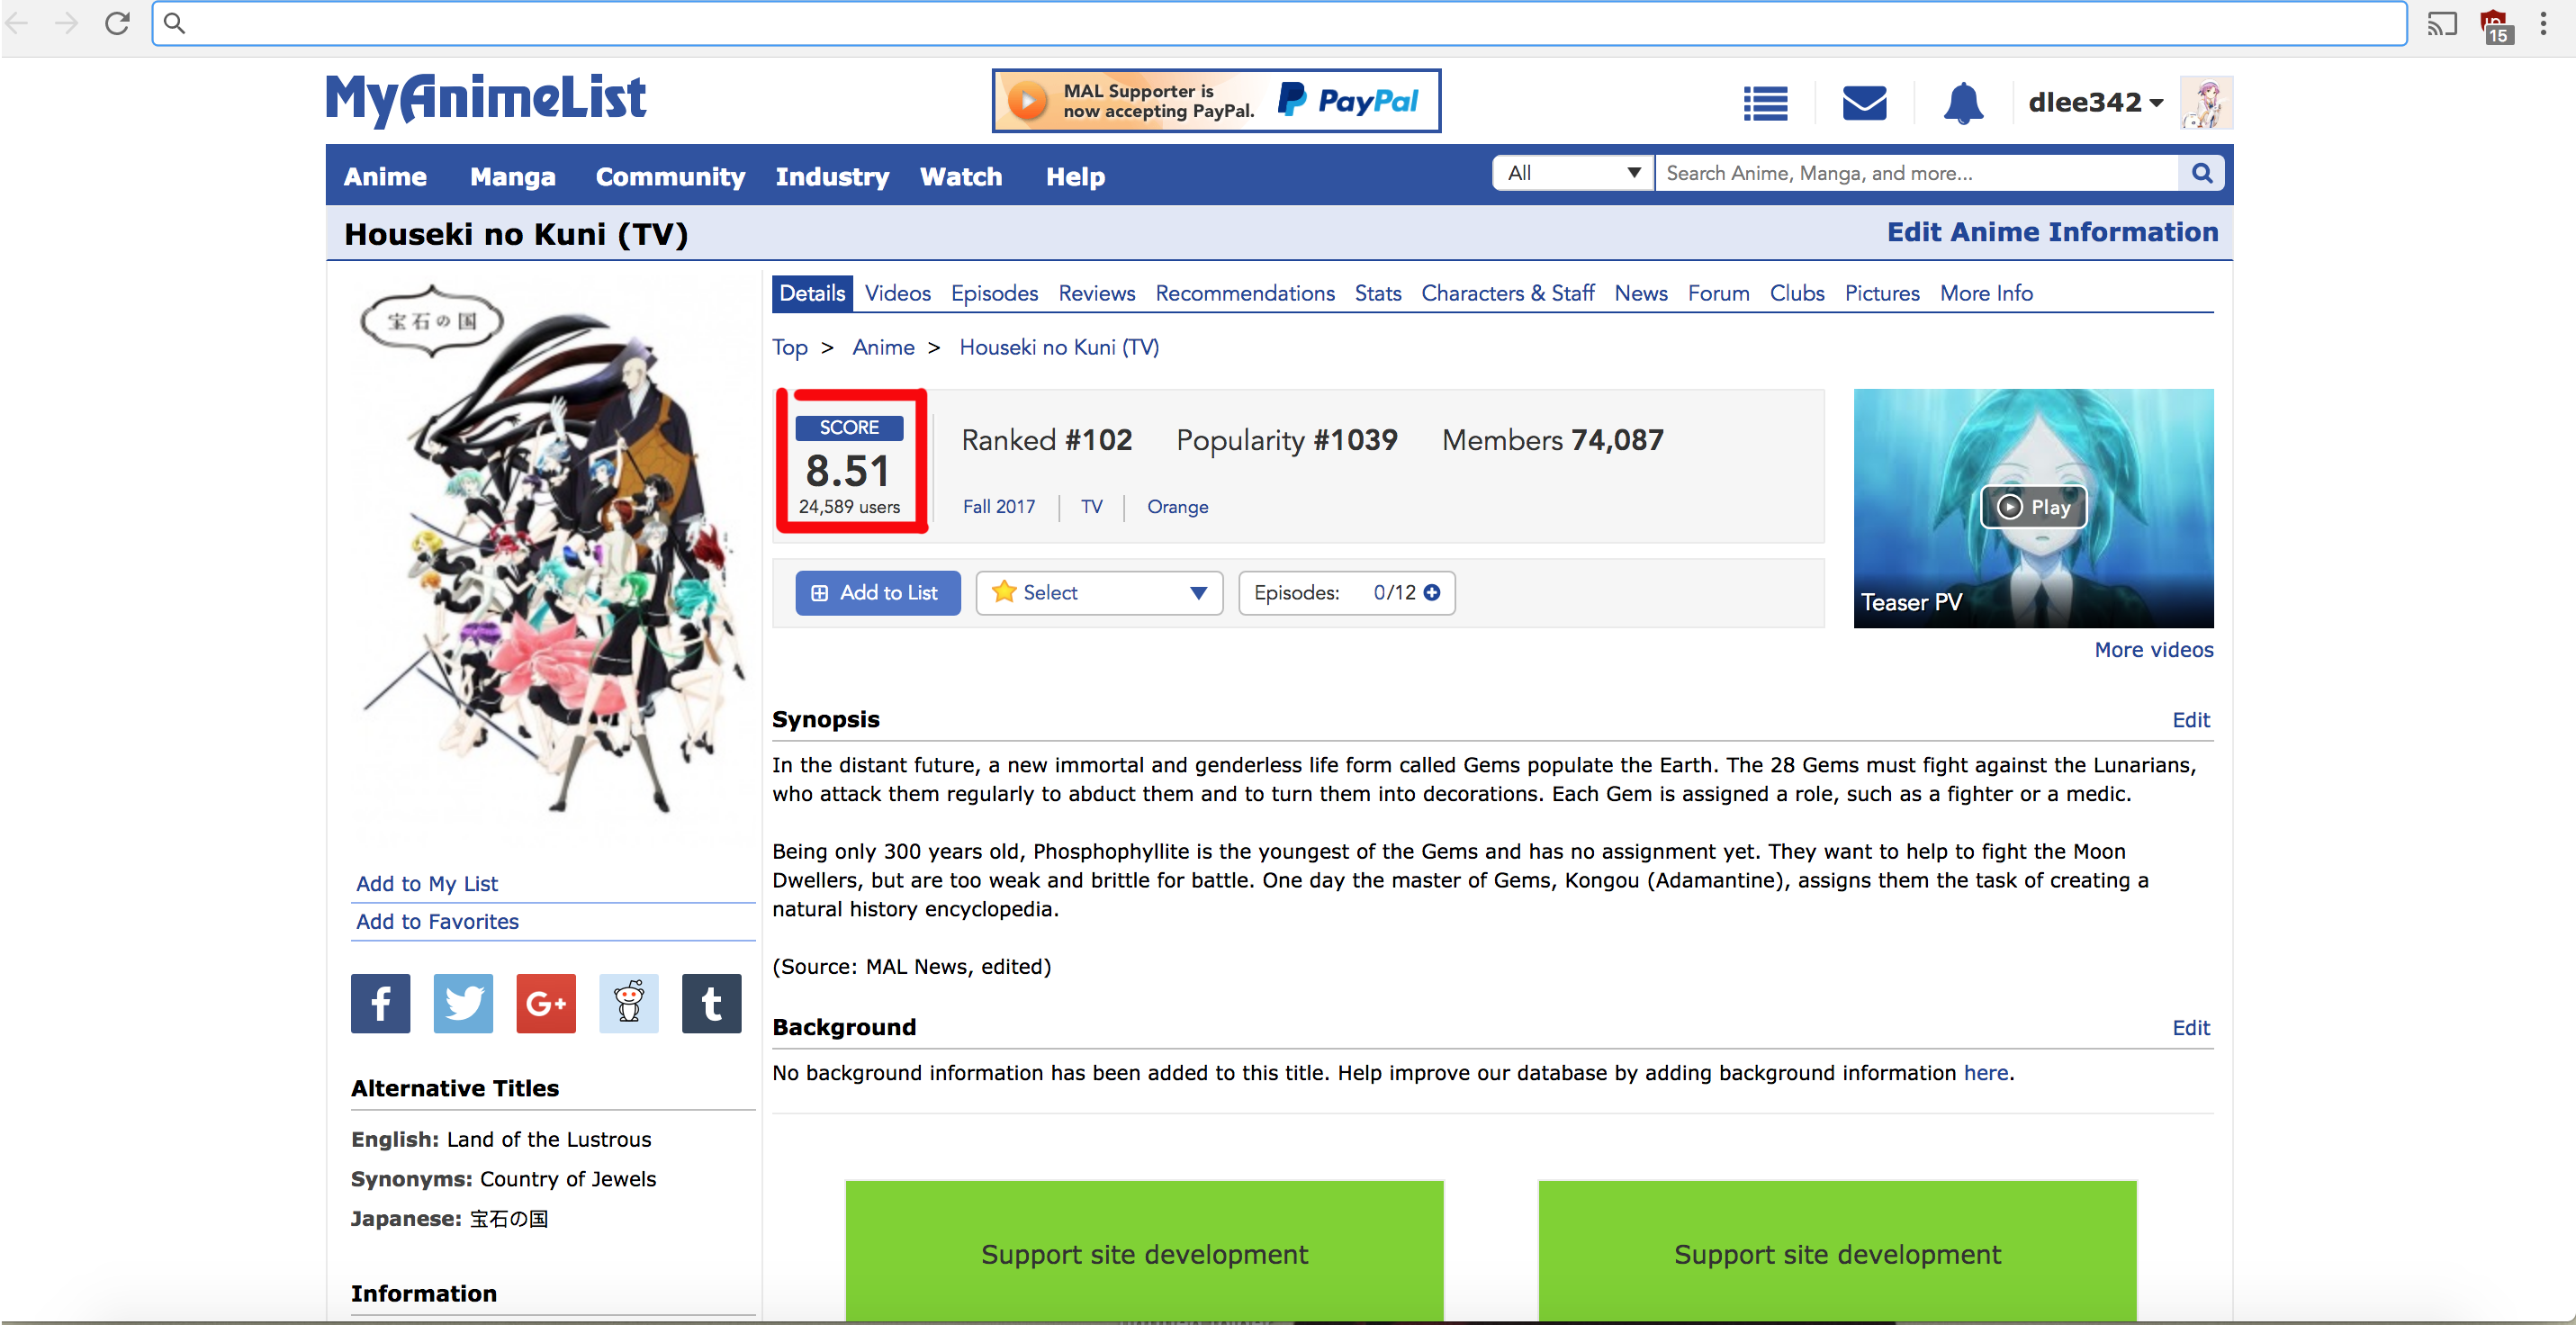Viewport: 2576px width, 1325px height.
Task: Open messages envelope icon
Action: pos(1864,103)
